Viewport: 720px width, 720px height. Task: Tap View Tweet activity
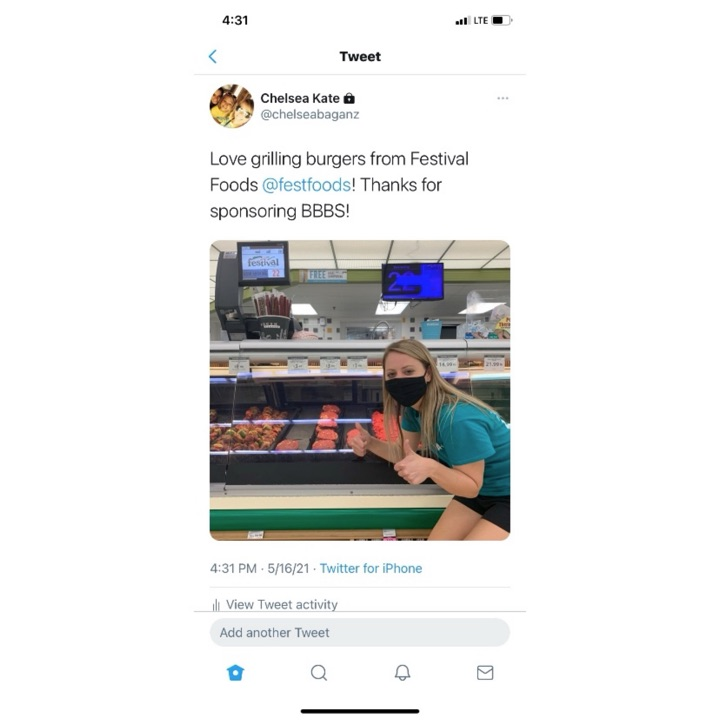point(281,604)
